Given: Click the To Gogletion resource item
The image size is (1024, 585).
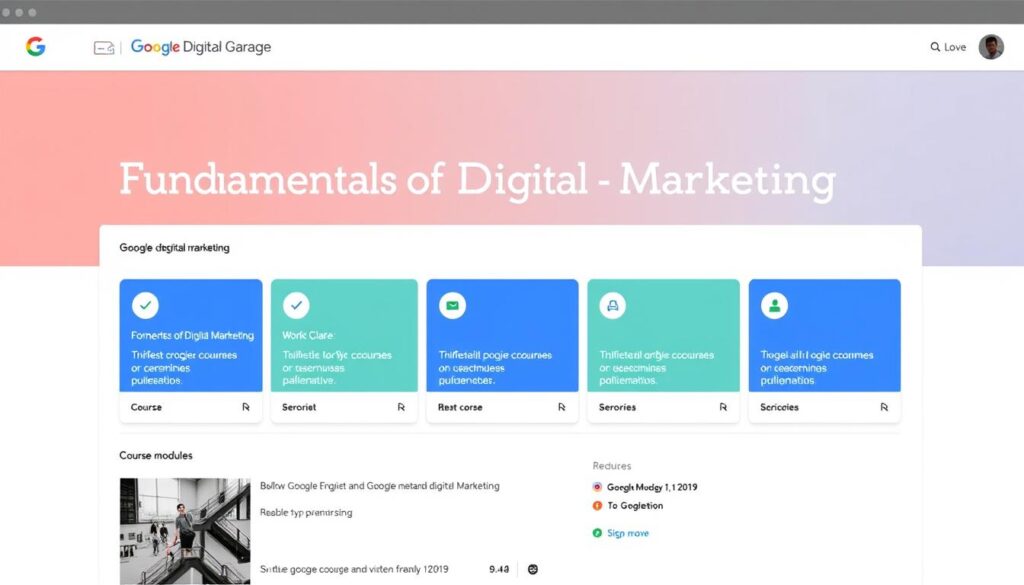Looking at the screenshot, I should [635, 505].
